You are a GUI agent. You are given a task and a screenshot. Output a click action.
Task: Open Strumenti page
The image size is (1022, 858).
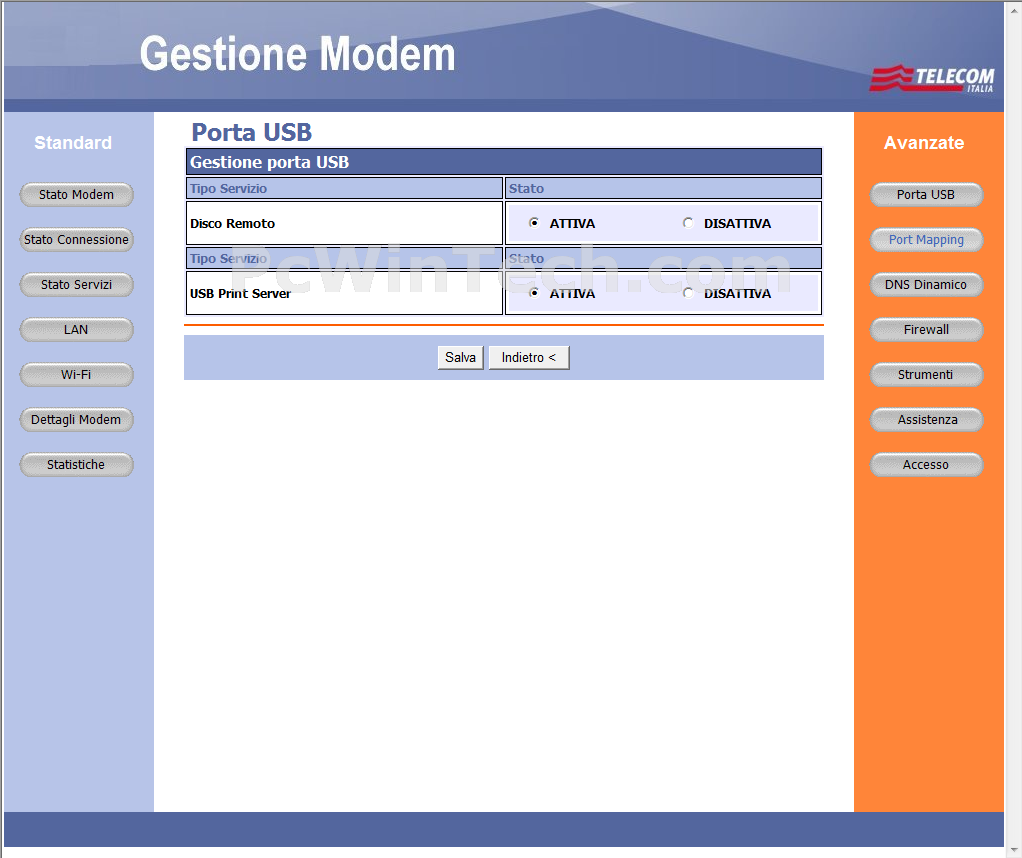click(926, 374)
